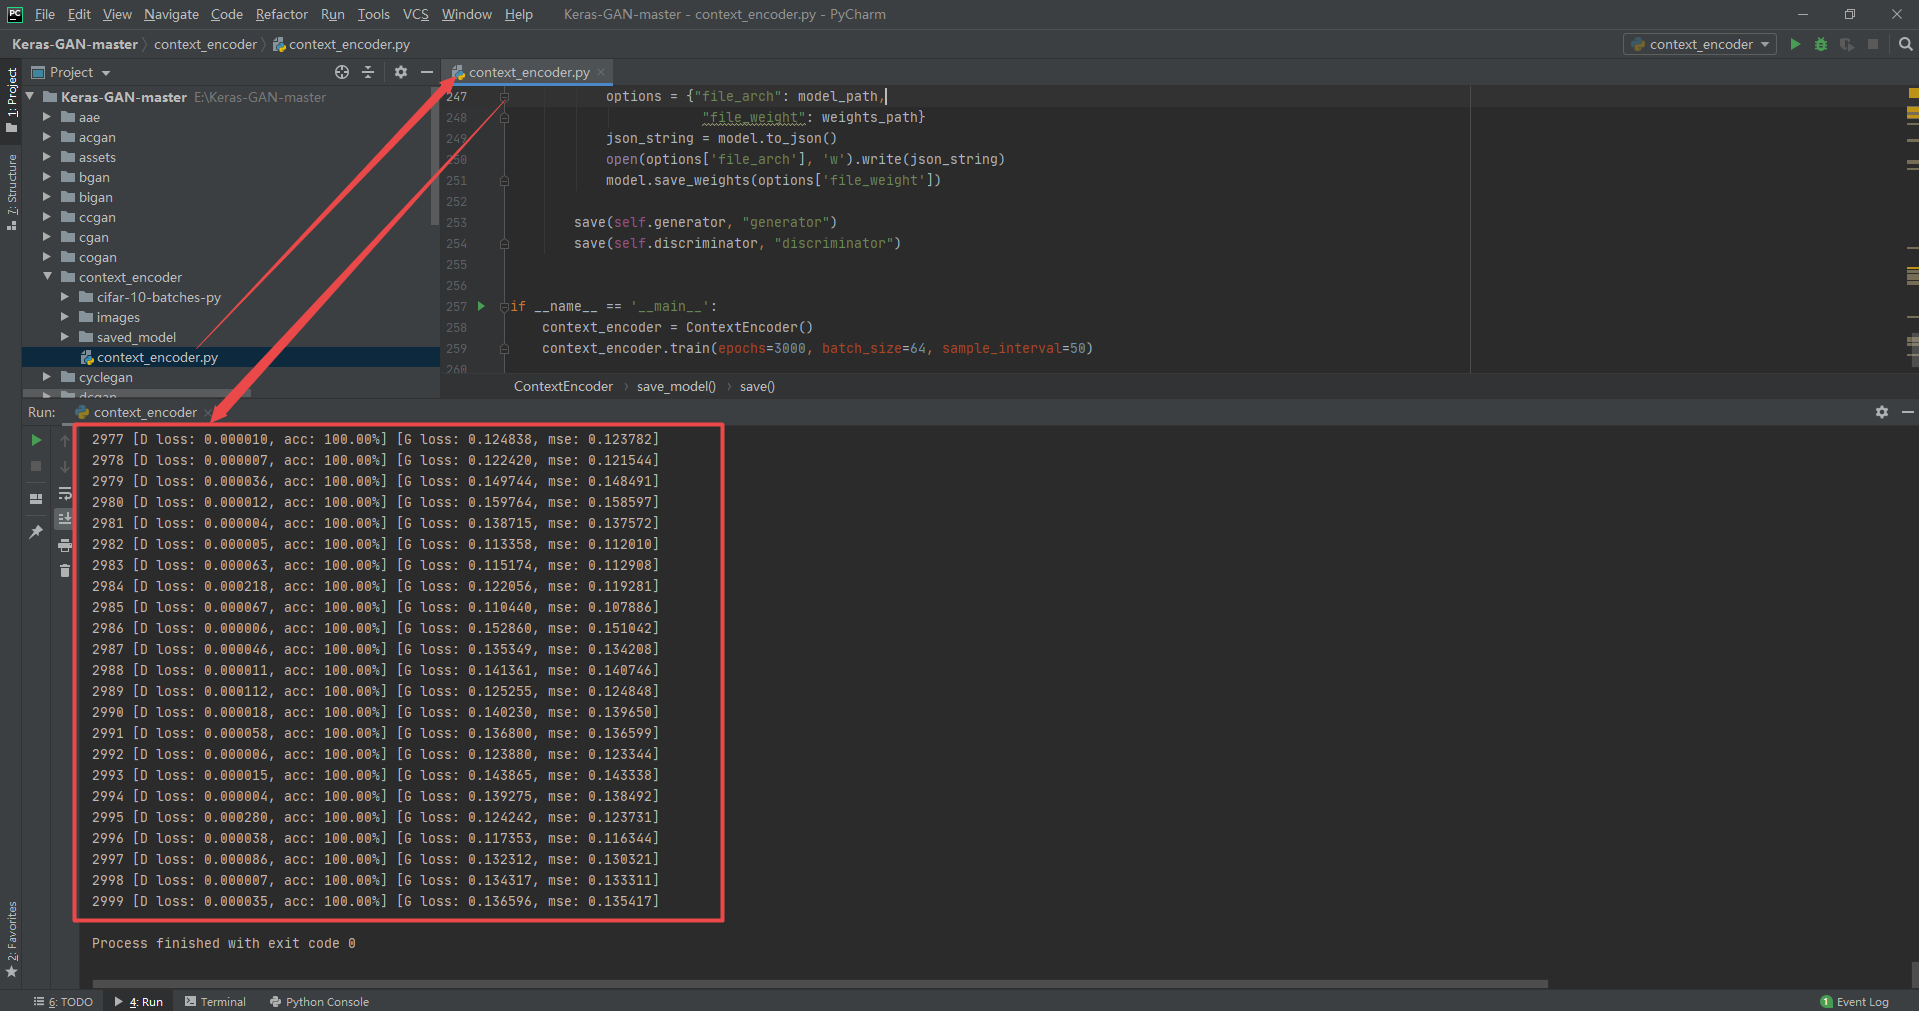Click Keras-GAN-master in navigation breadcrumb

(75, 44)
